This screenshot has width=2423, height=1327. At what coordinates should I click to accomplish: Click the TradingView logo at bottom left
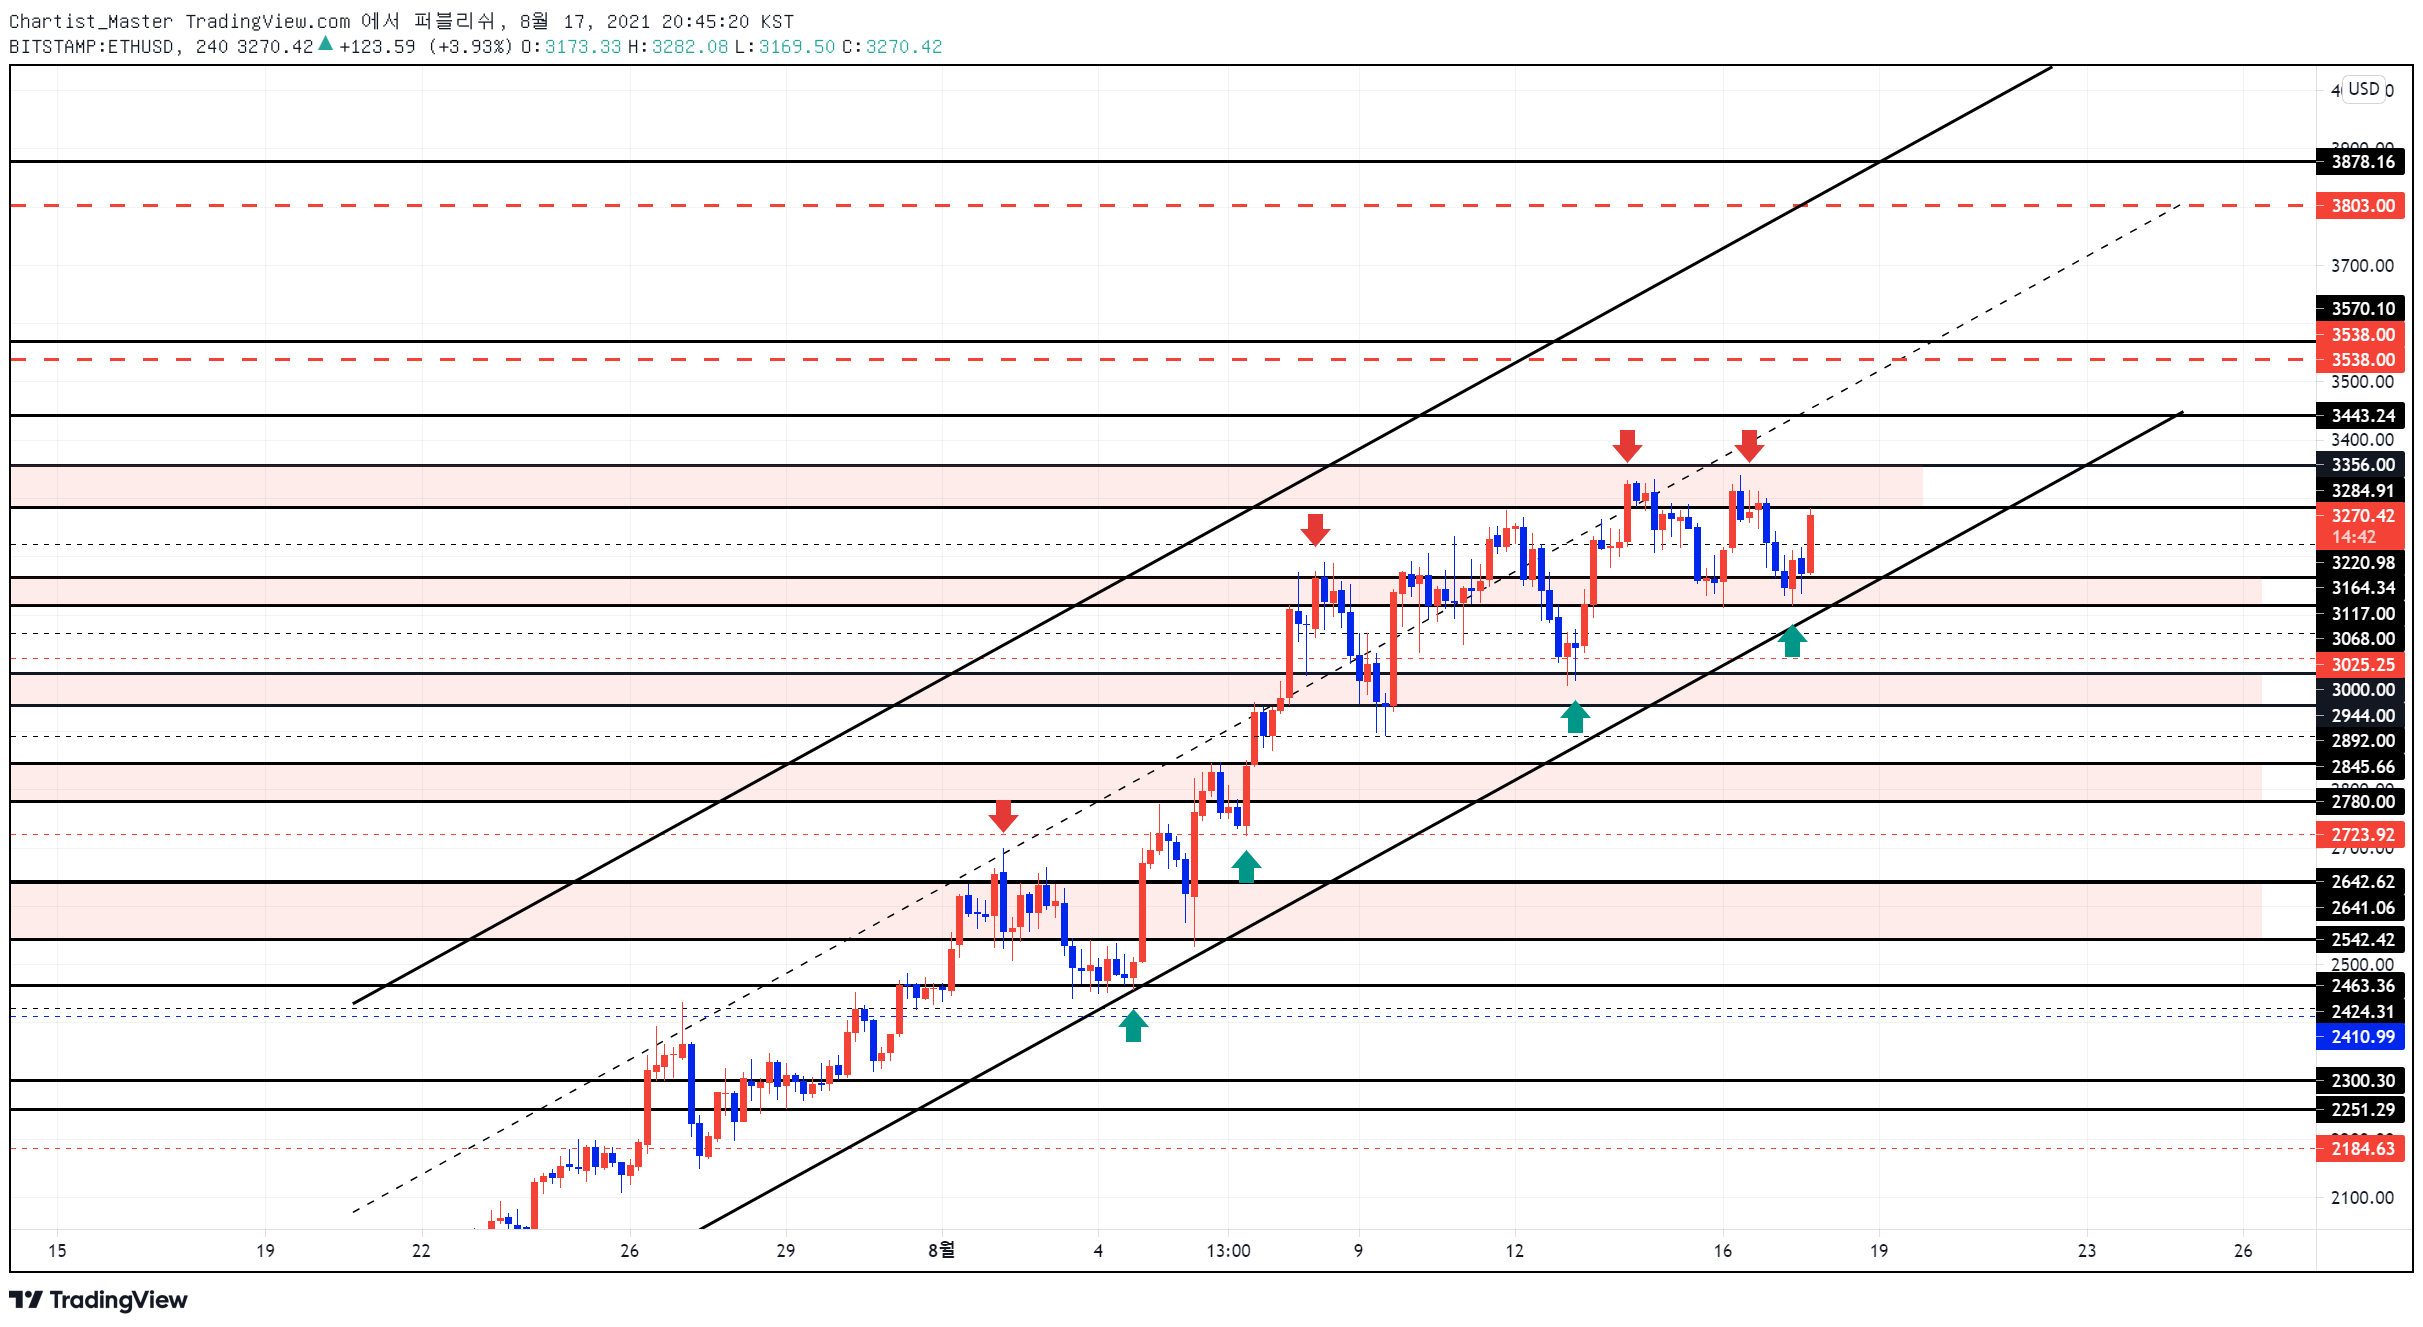click(x=98, y=1299)
